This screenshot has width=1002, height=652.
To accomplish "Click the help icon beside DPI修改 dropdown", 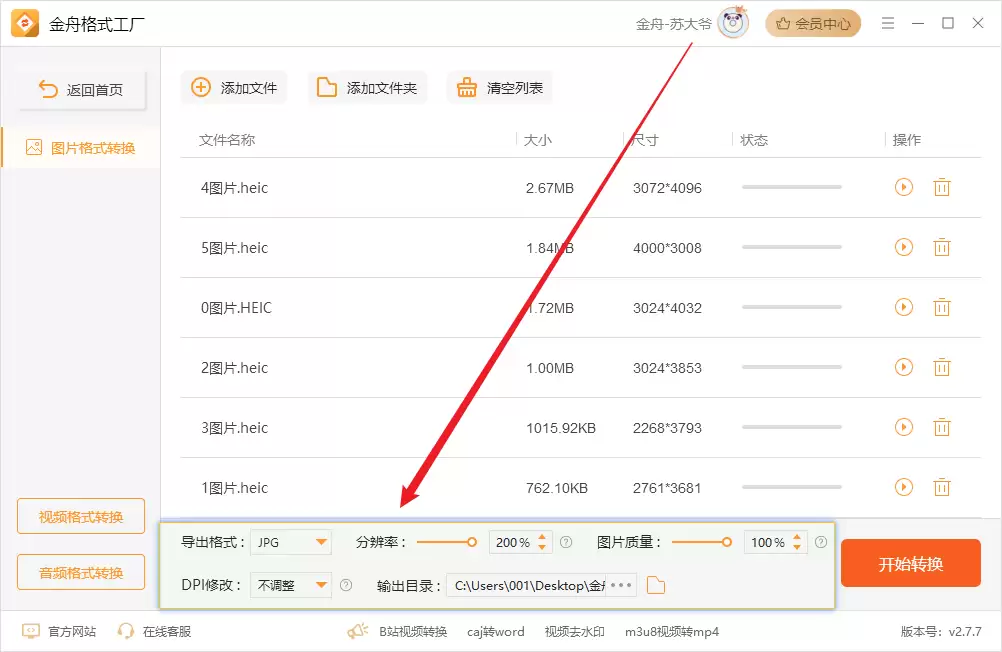I will point(346,585).
